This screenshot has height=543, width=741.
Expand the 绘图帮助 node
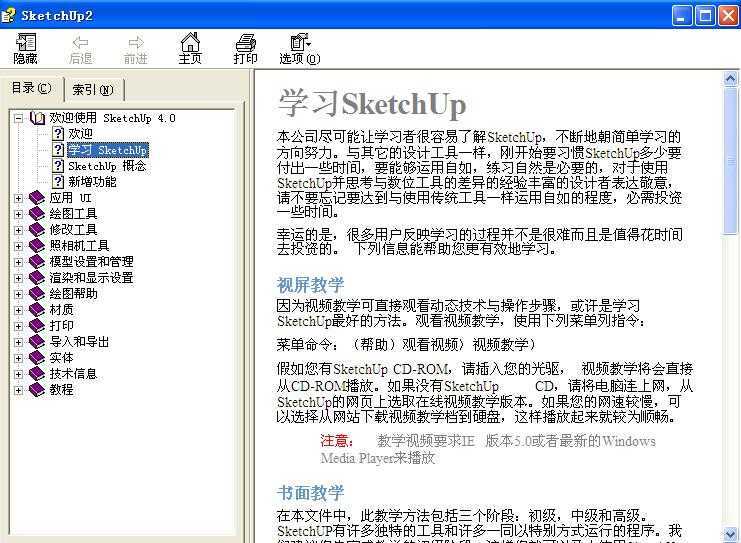tap(18, 294)
